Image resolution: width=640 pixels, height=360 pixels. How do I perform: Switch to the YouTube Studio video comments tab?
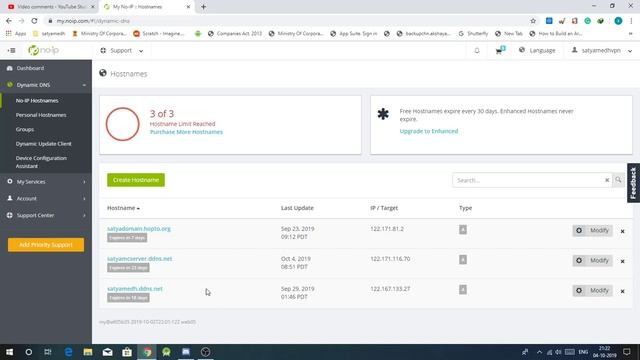[x=51, y=7]
